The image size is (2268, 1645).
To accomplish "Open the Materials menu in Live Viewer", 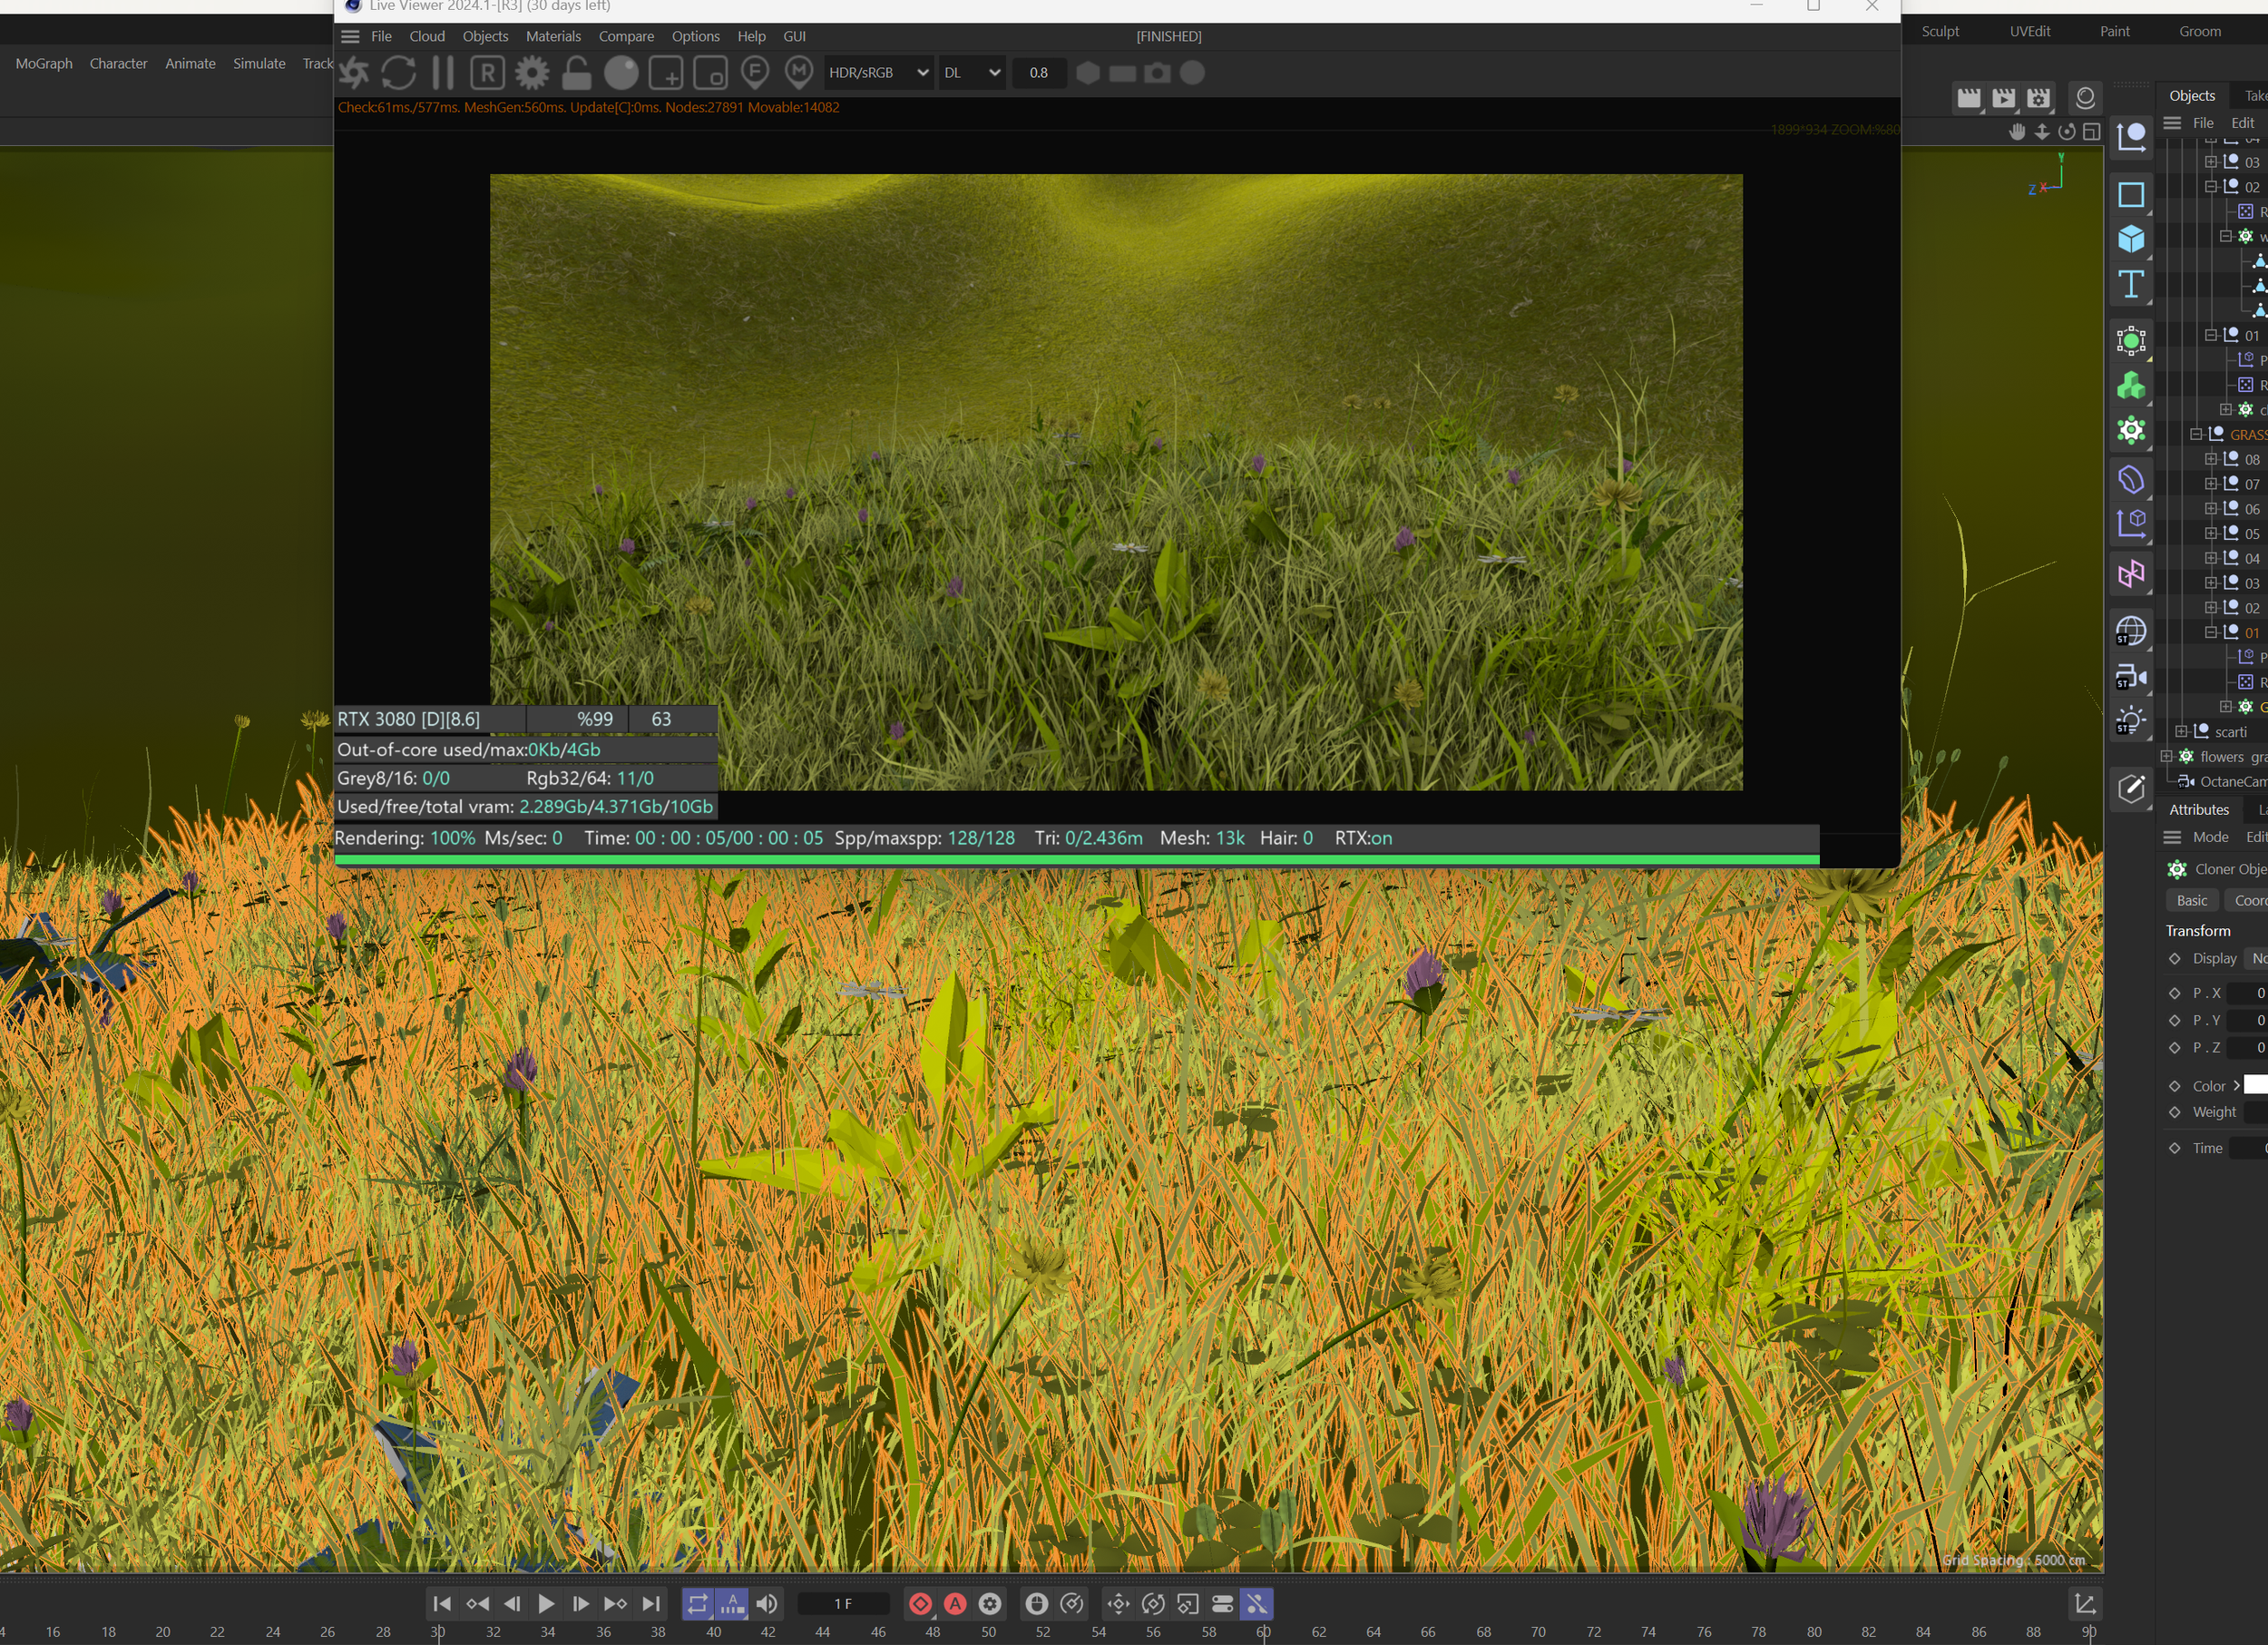I will pyautogui.click(x=553, y=36).
